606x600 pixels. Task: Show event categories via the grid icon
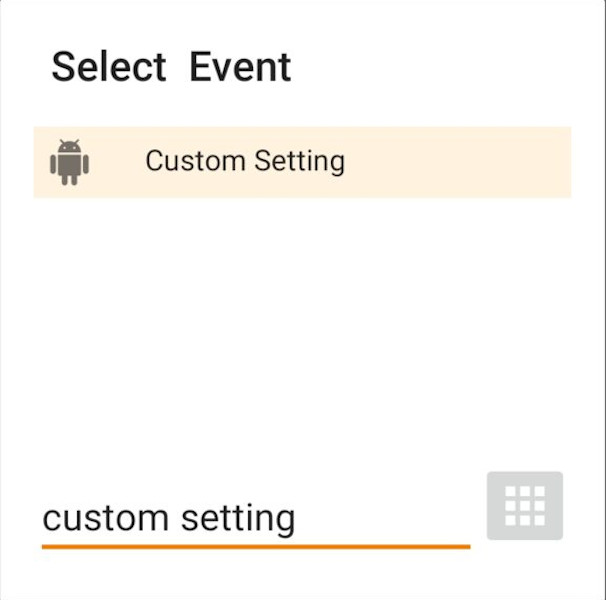tap(524, 506)
